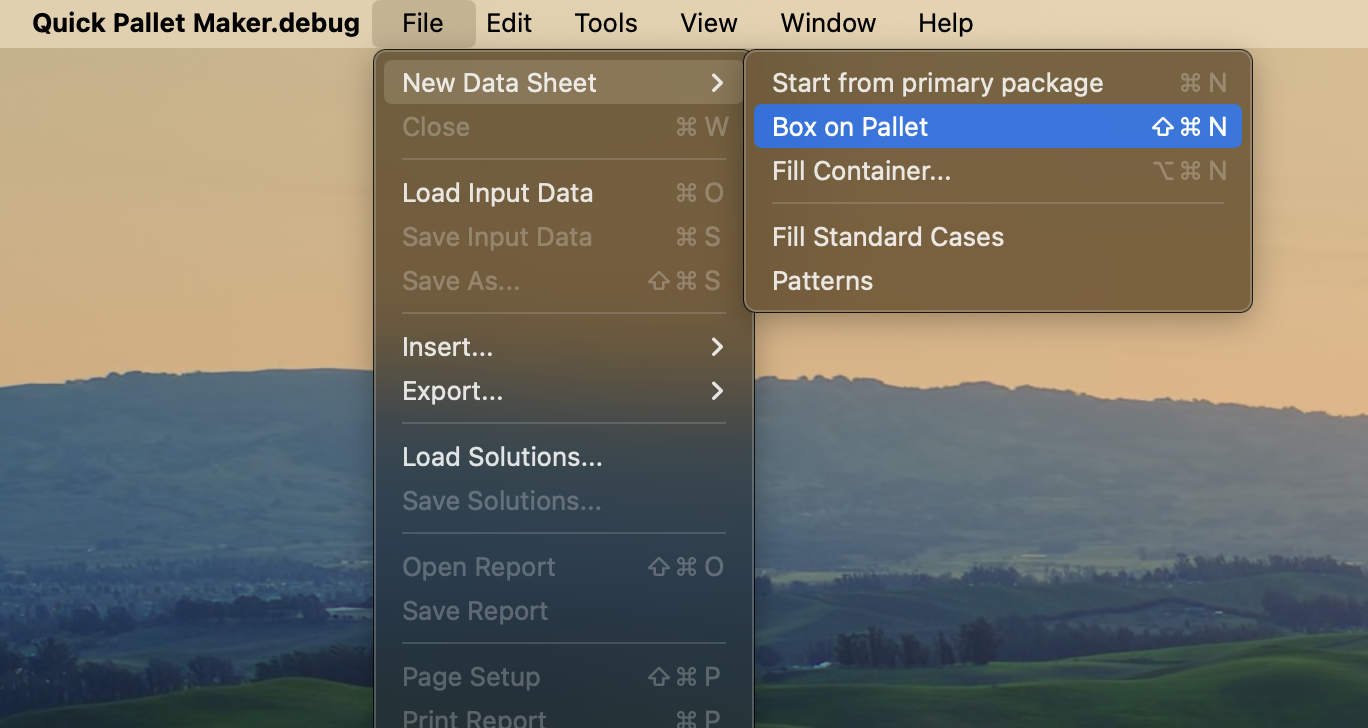Open the Help menu

click(x=945, y=23)
